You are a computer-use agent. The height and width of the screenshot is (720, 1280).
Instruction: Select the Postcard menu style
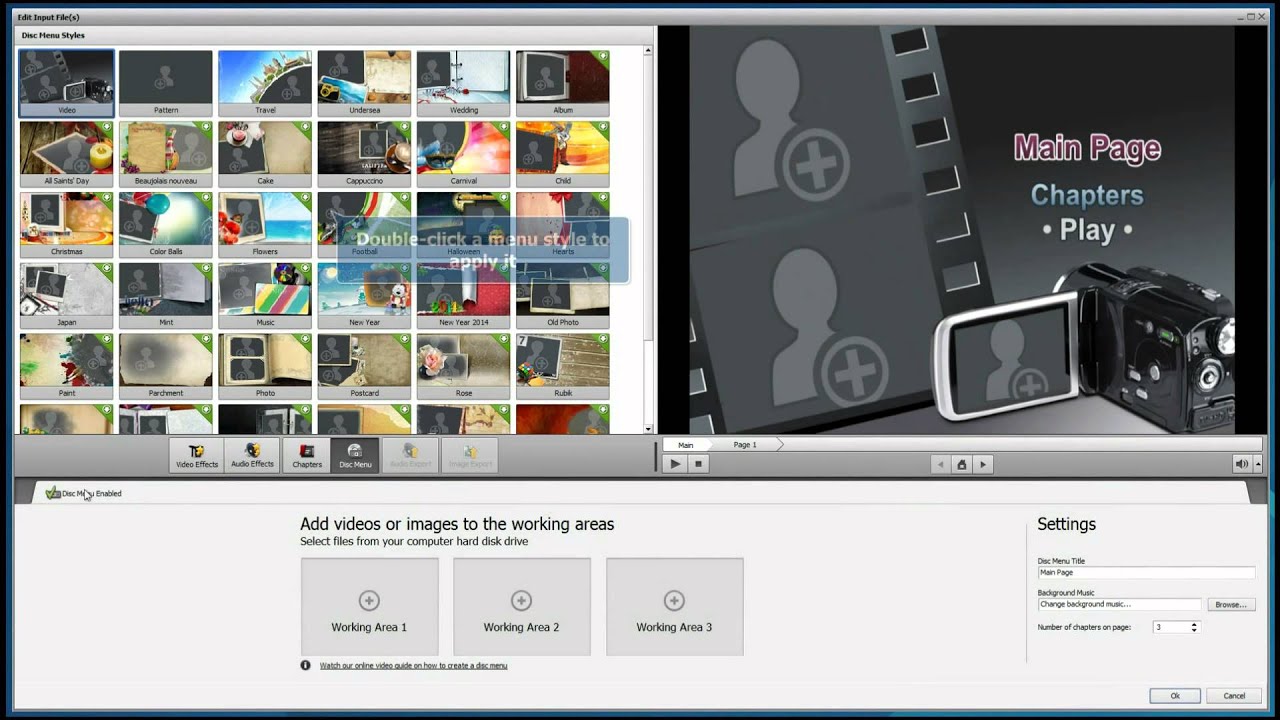pos(364,367)
